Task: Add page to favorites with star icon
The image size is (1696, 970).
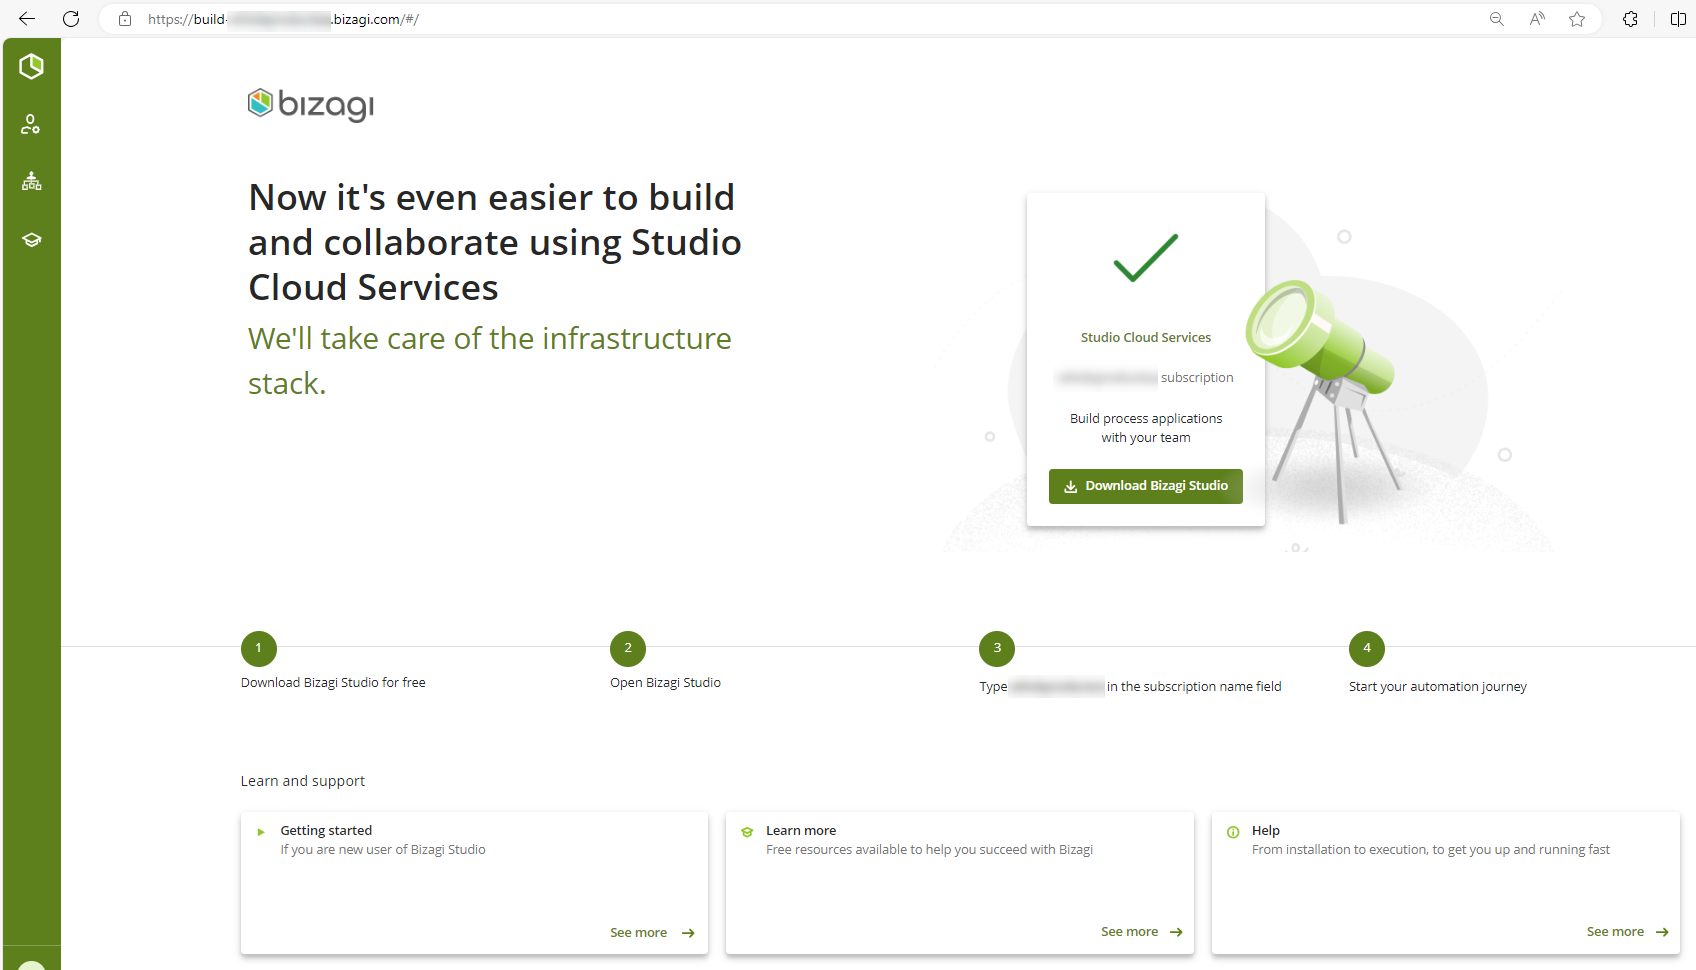Action: click(x=1577, y=19)
